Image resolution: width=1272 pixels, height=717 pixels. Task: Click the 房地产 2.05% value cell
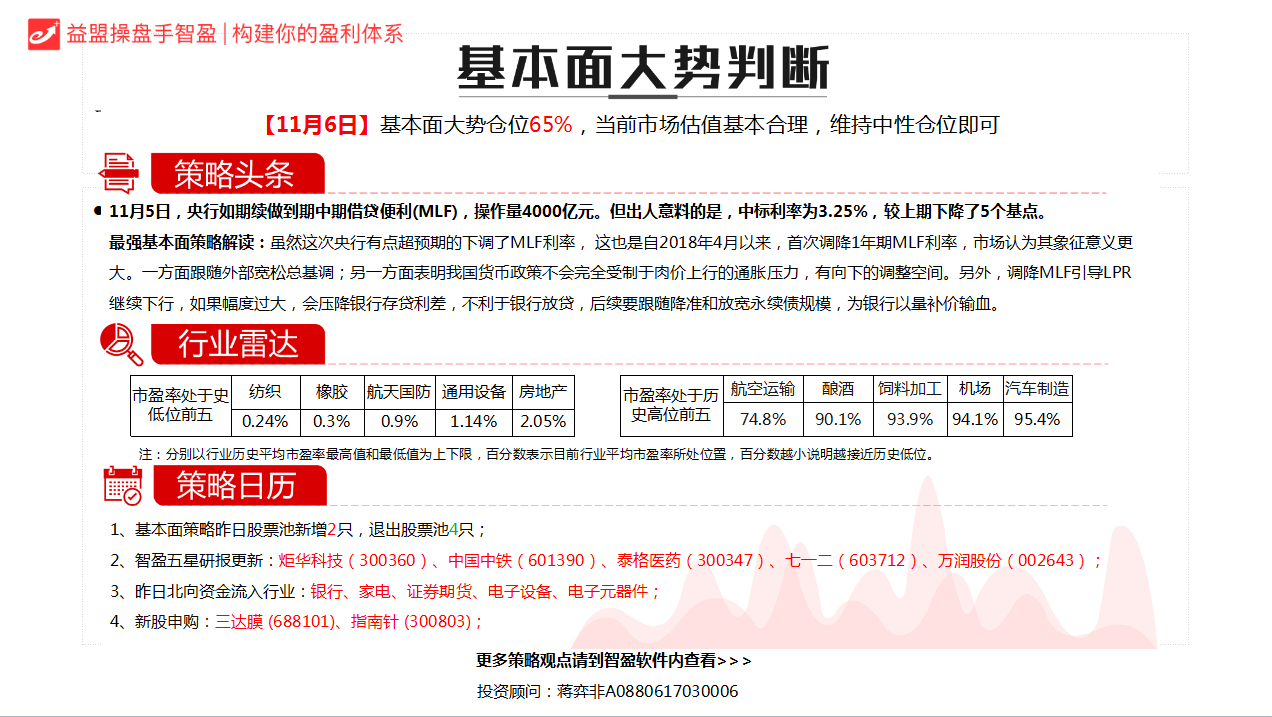[543, 421]
